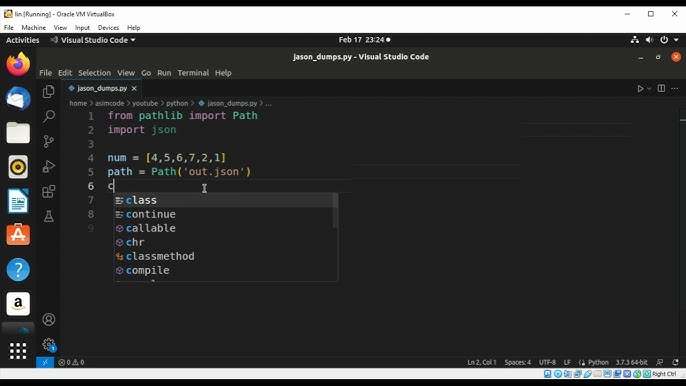This screenshot has height=386, width=686.
Task: Open the Search view icon
Action: pyautogui.click(x=49, y=116)
